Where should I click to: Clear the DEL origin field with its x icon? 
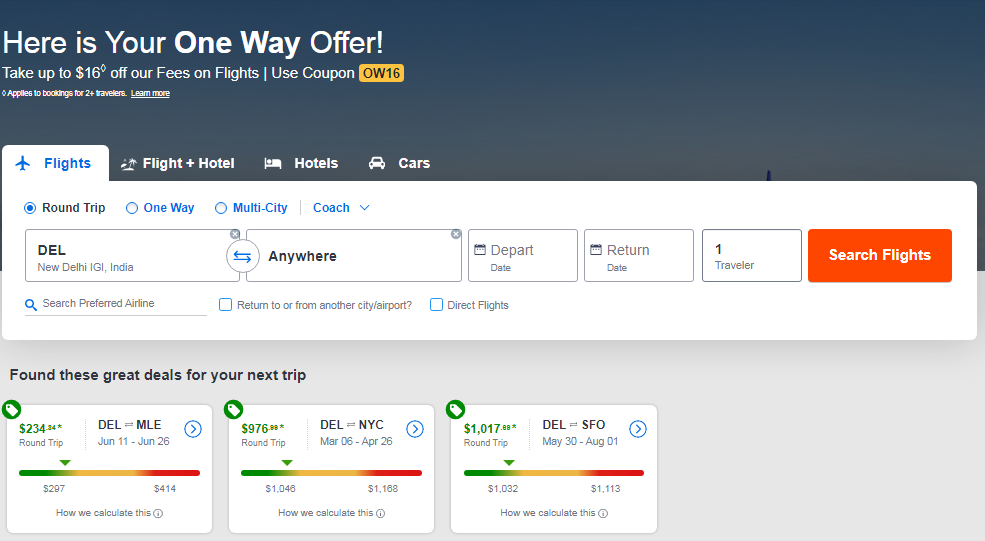pyautogui.click(x=235, y=234)
